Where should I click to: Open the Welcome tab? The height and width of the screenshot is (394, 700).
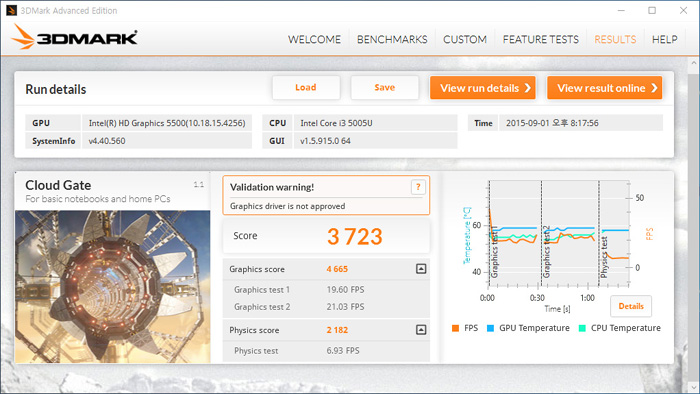(314, 39)
